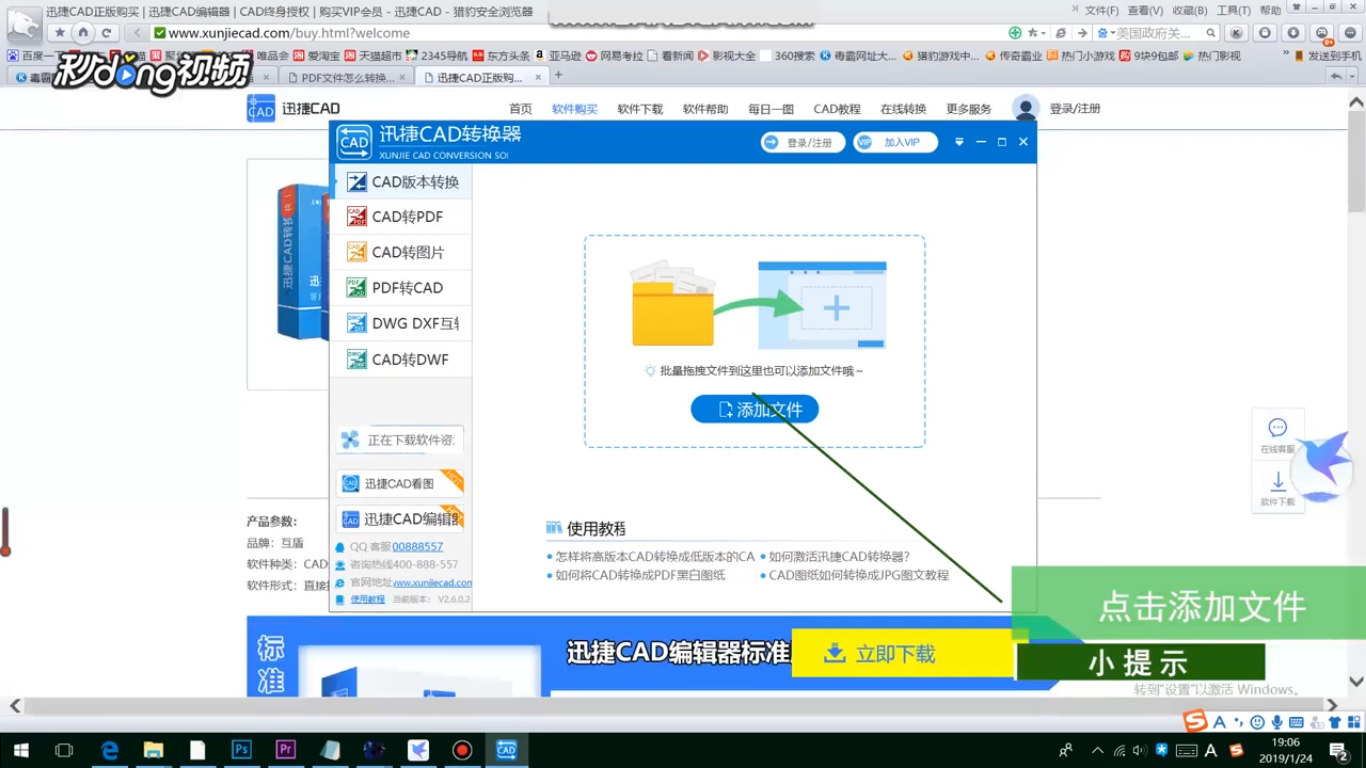Viewport: 1366px width, 768px height.
Task: Open 在线客服 chat widget
Action: point(1277,436)
